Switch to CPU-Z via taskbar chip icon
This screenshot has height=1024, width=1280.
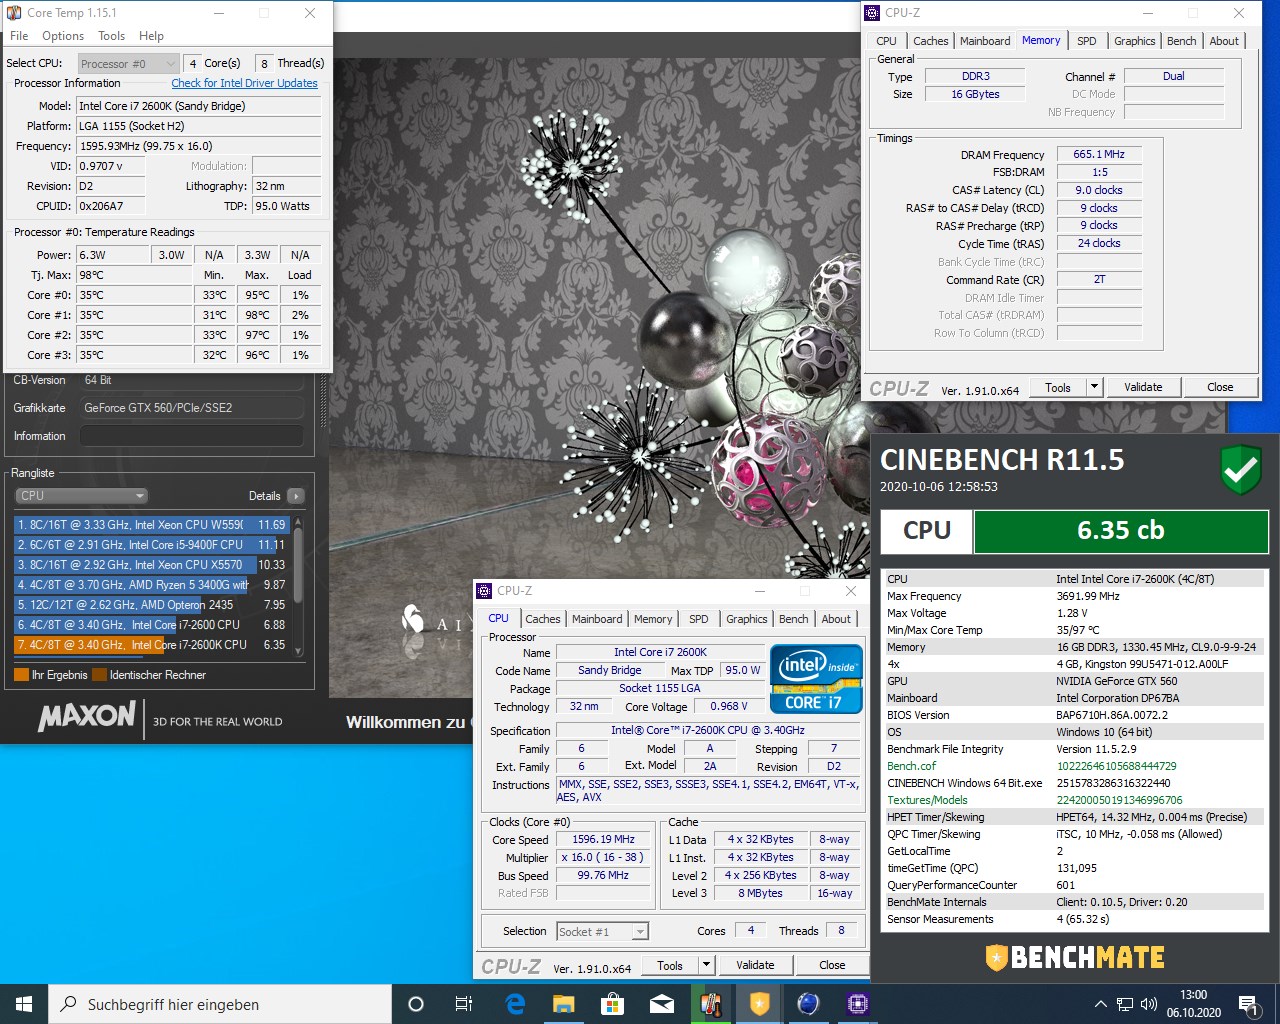(857, 1004)
